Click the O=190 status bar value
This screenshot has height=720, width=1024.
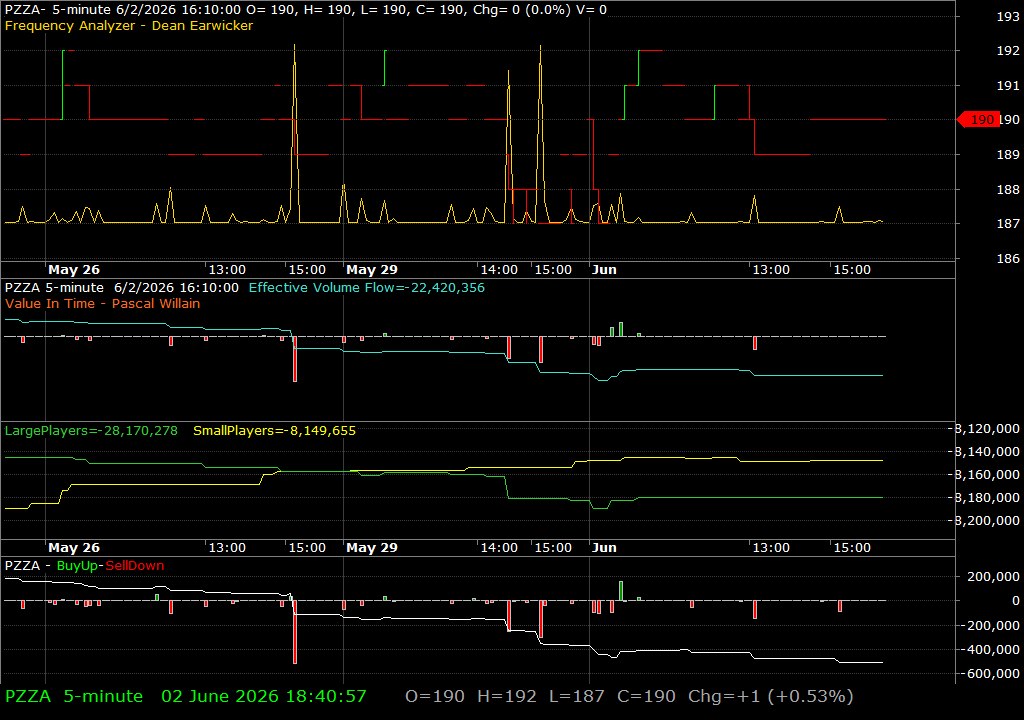(x=435, y=696)
